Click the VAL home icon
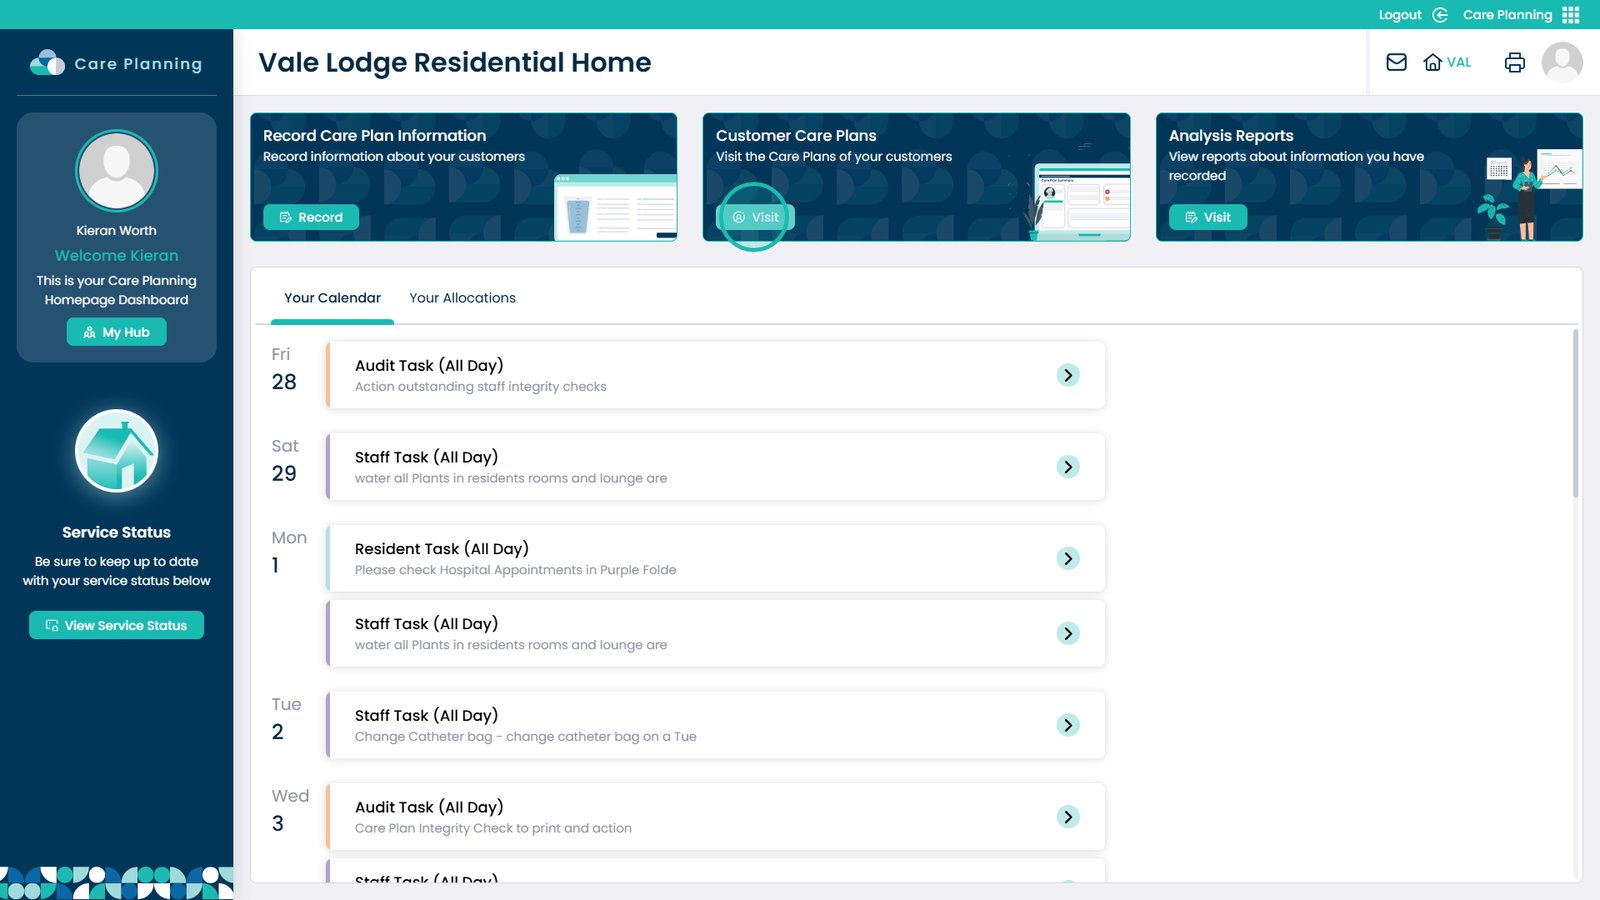 [x=1433, y=62]
